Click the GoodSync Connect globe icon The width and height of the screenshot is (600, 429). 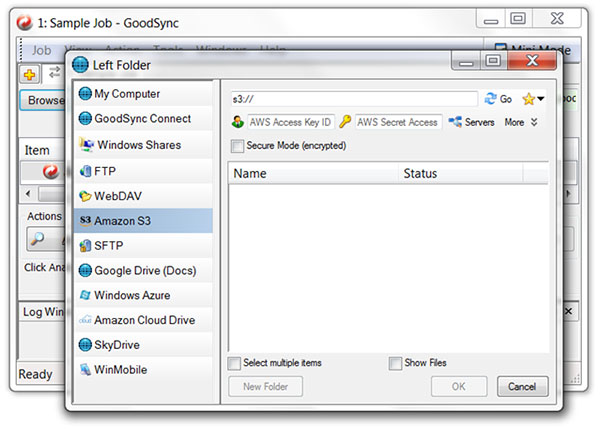coord(85,119)
